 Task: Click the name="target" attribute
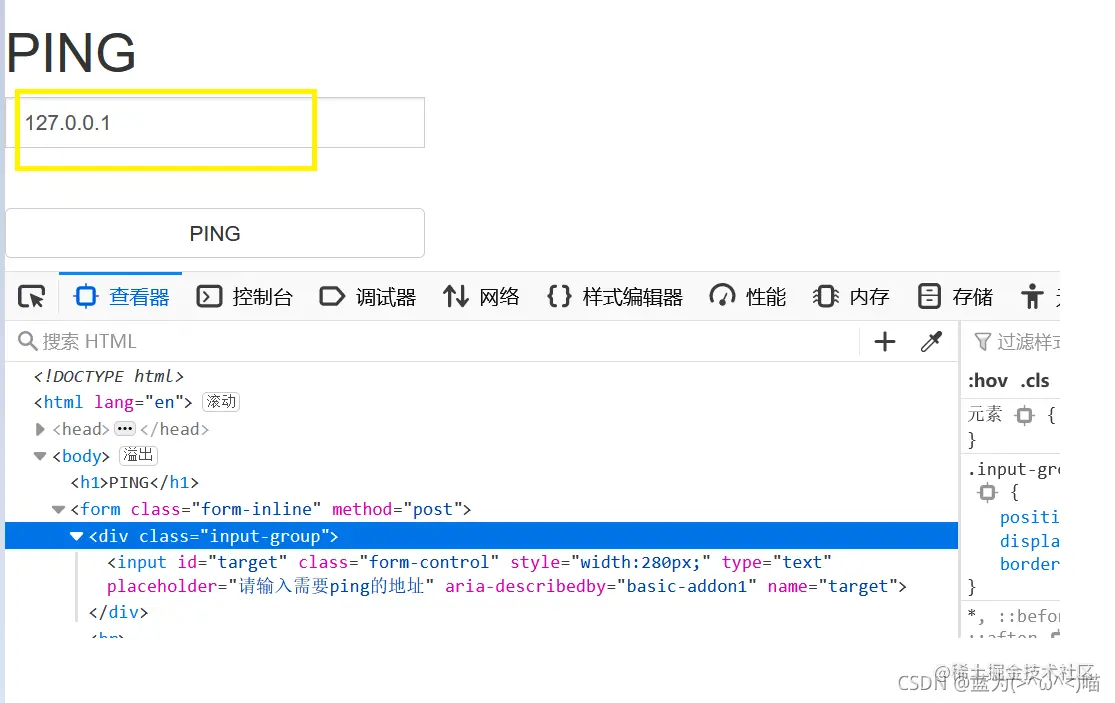(x=833, y=586)
